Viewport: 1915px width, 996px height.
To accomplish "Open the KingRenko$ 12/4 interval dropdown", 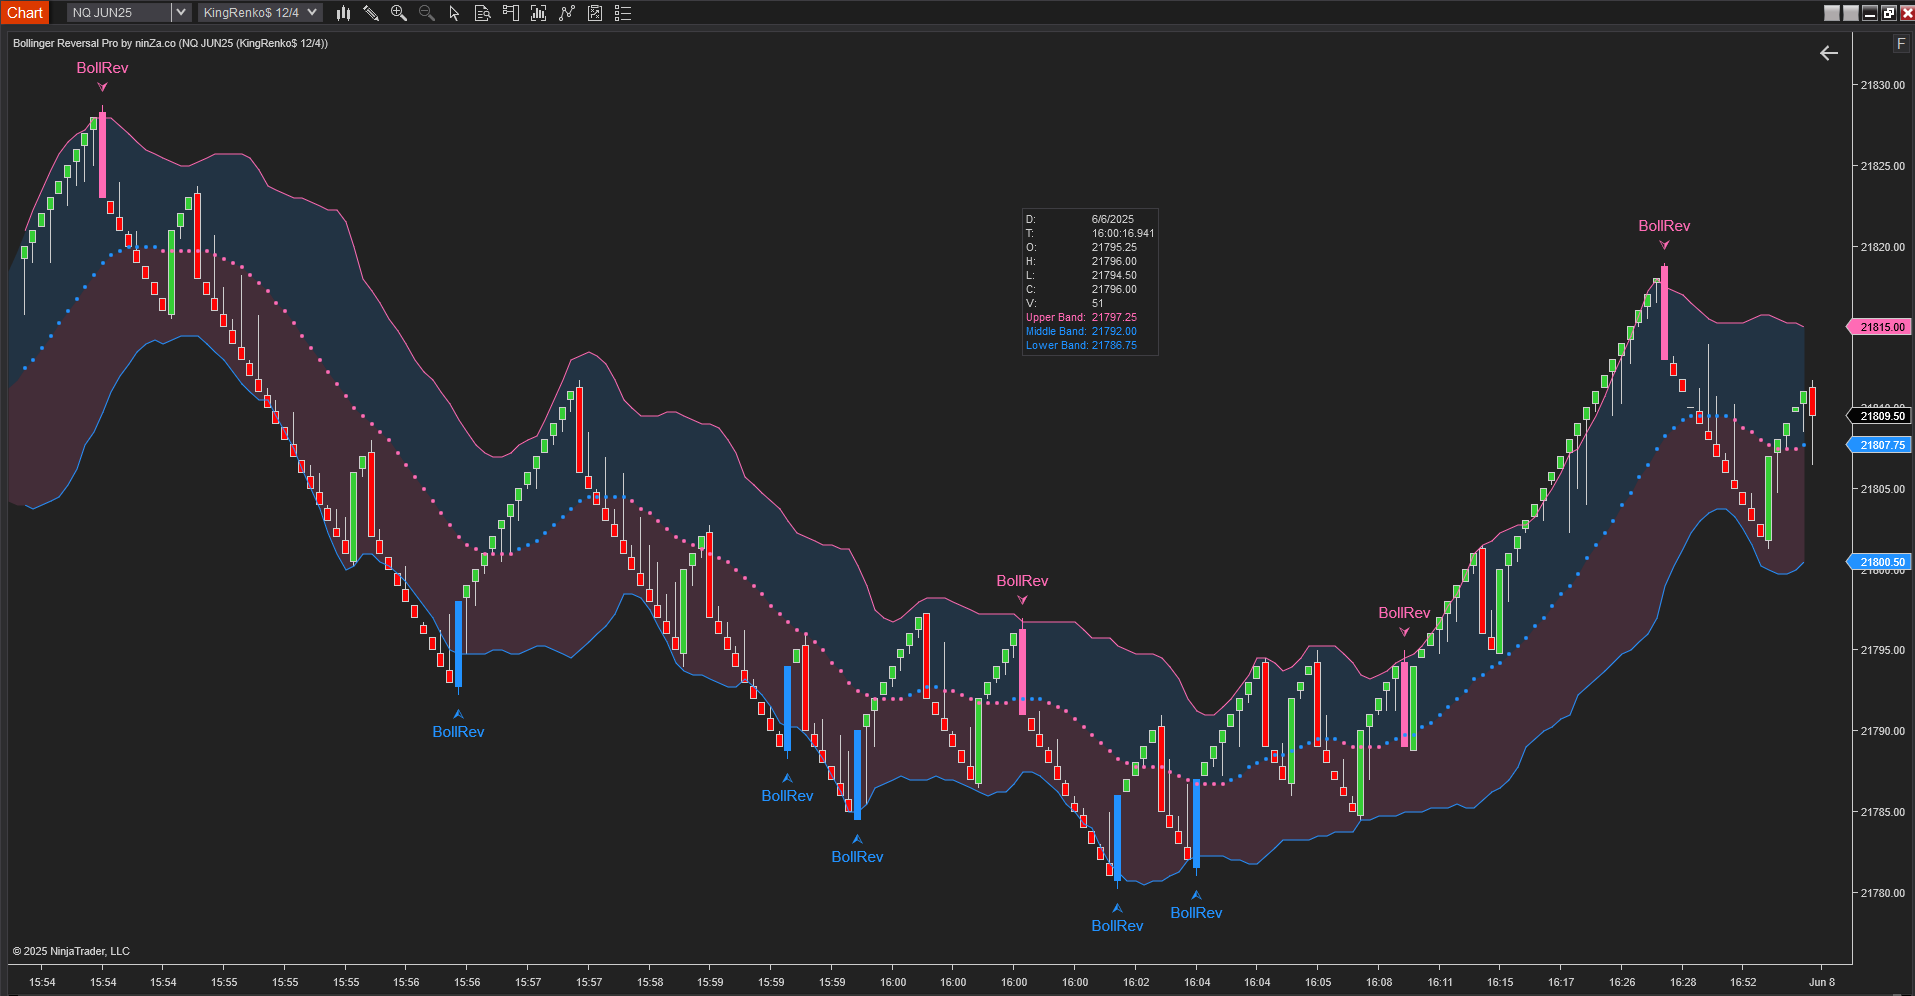I will [x=260, y=13].
